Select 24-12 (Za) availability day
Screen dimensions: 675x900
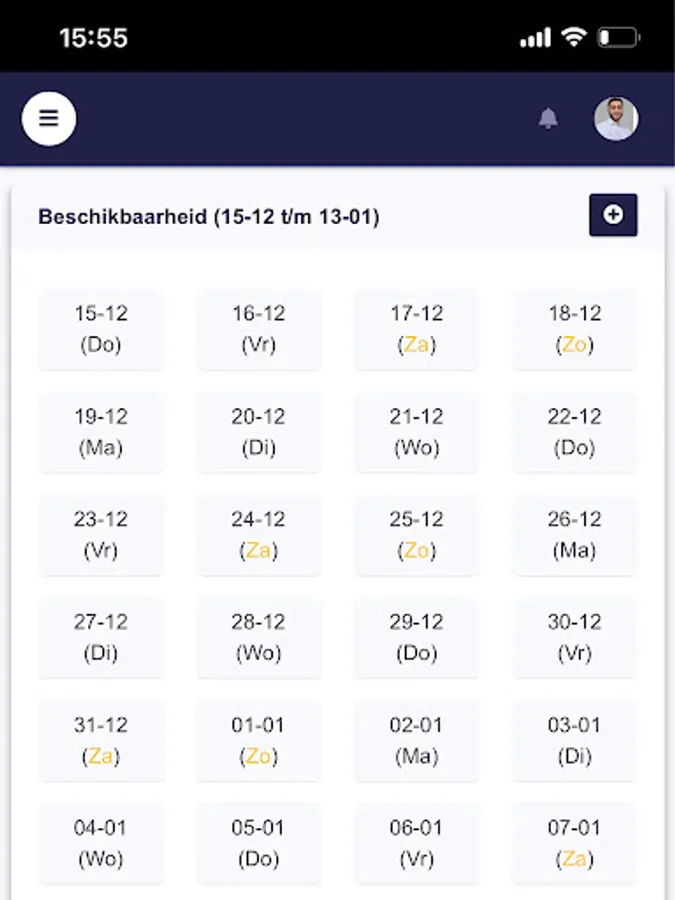pos(258,535)
